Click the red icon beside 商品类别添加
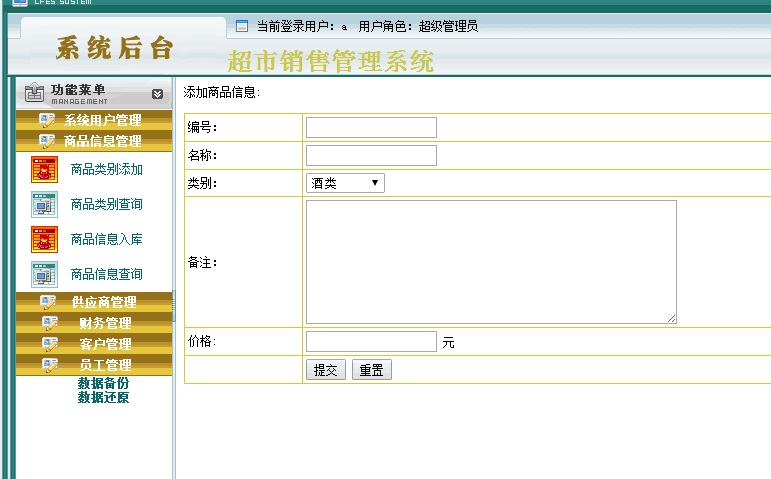Viewport: 771px width, 479px height. click(44, 170)
